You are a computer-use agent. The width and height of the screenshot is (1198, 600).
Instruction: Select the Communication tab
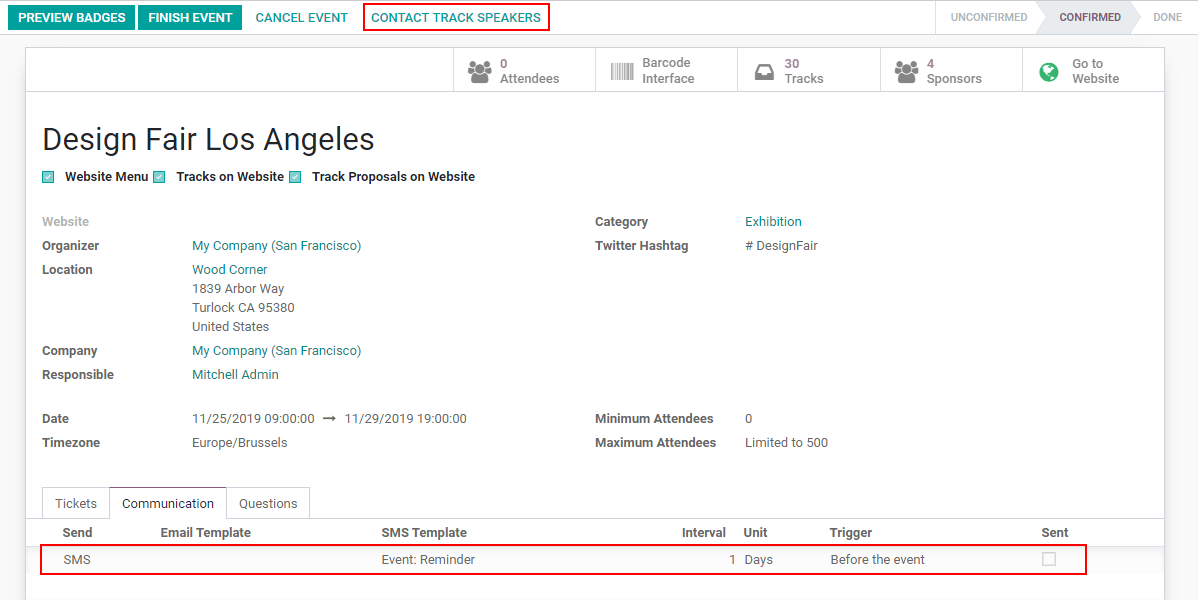tap(168, 503)
